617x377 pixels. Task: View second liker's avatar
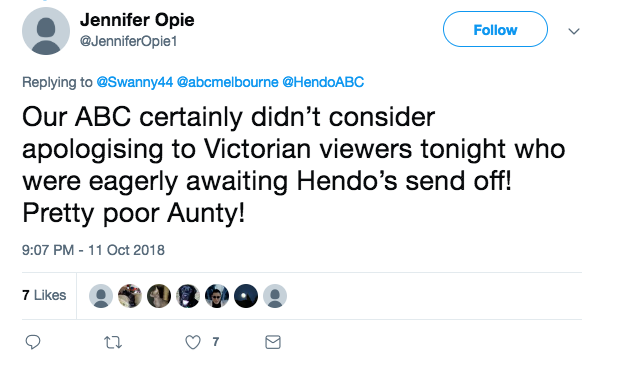tap(130, 296)
